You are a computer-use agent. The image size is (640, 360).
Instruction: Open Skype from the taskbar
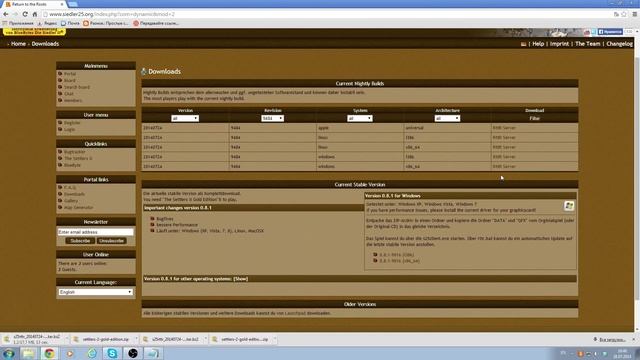112,353
